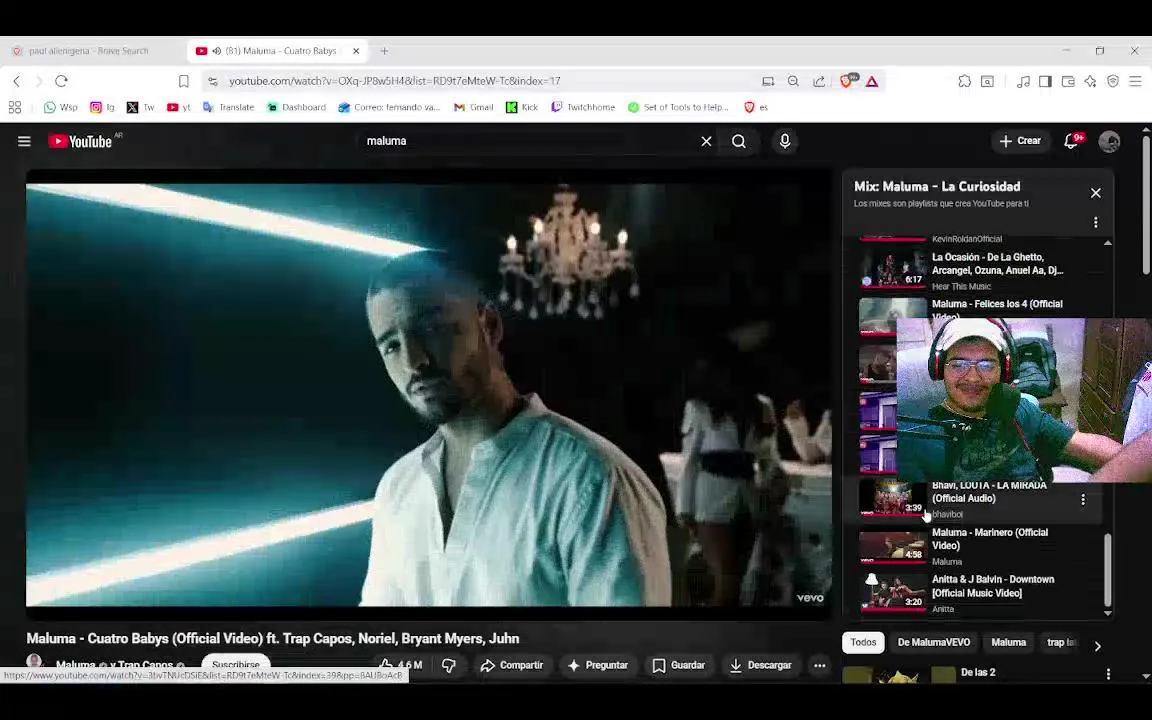Screen dimensions: 1152x720
Task: Click the Crear button
Action: pyautogui.click(x=1020, y=141)
